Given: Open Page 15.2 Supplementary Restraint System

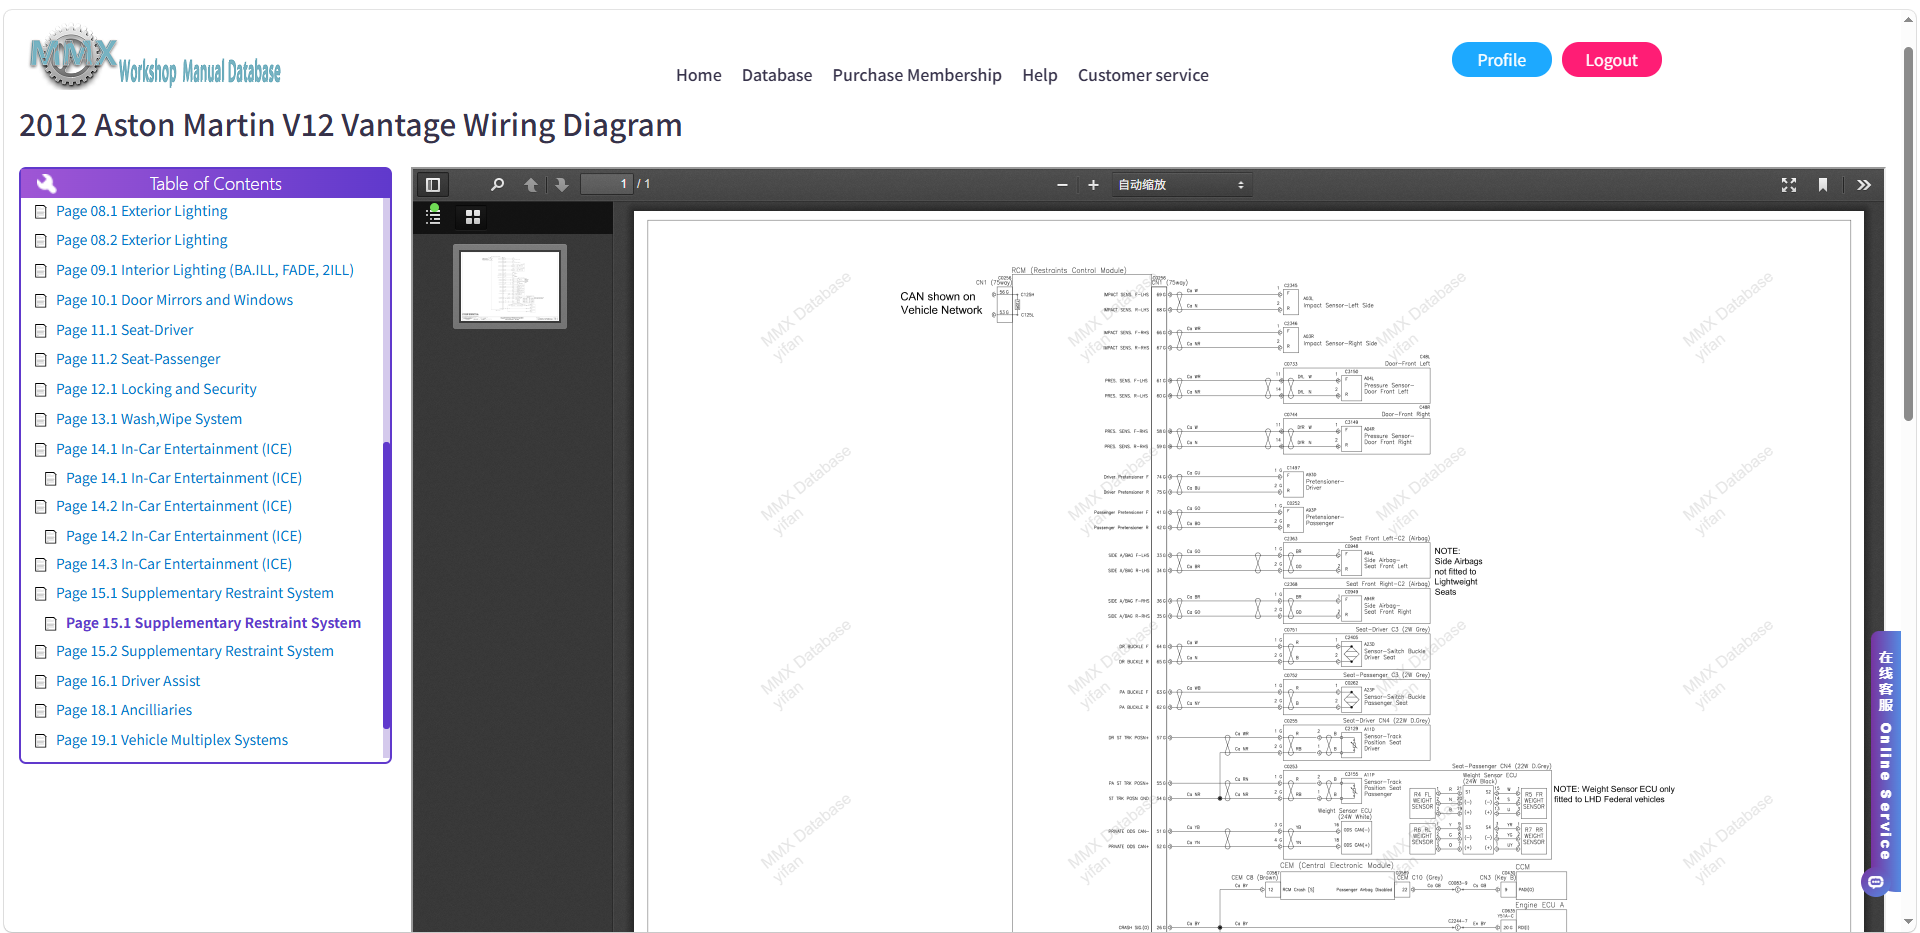Looking at the screenshot, I should pos(195,651).
